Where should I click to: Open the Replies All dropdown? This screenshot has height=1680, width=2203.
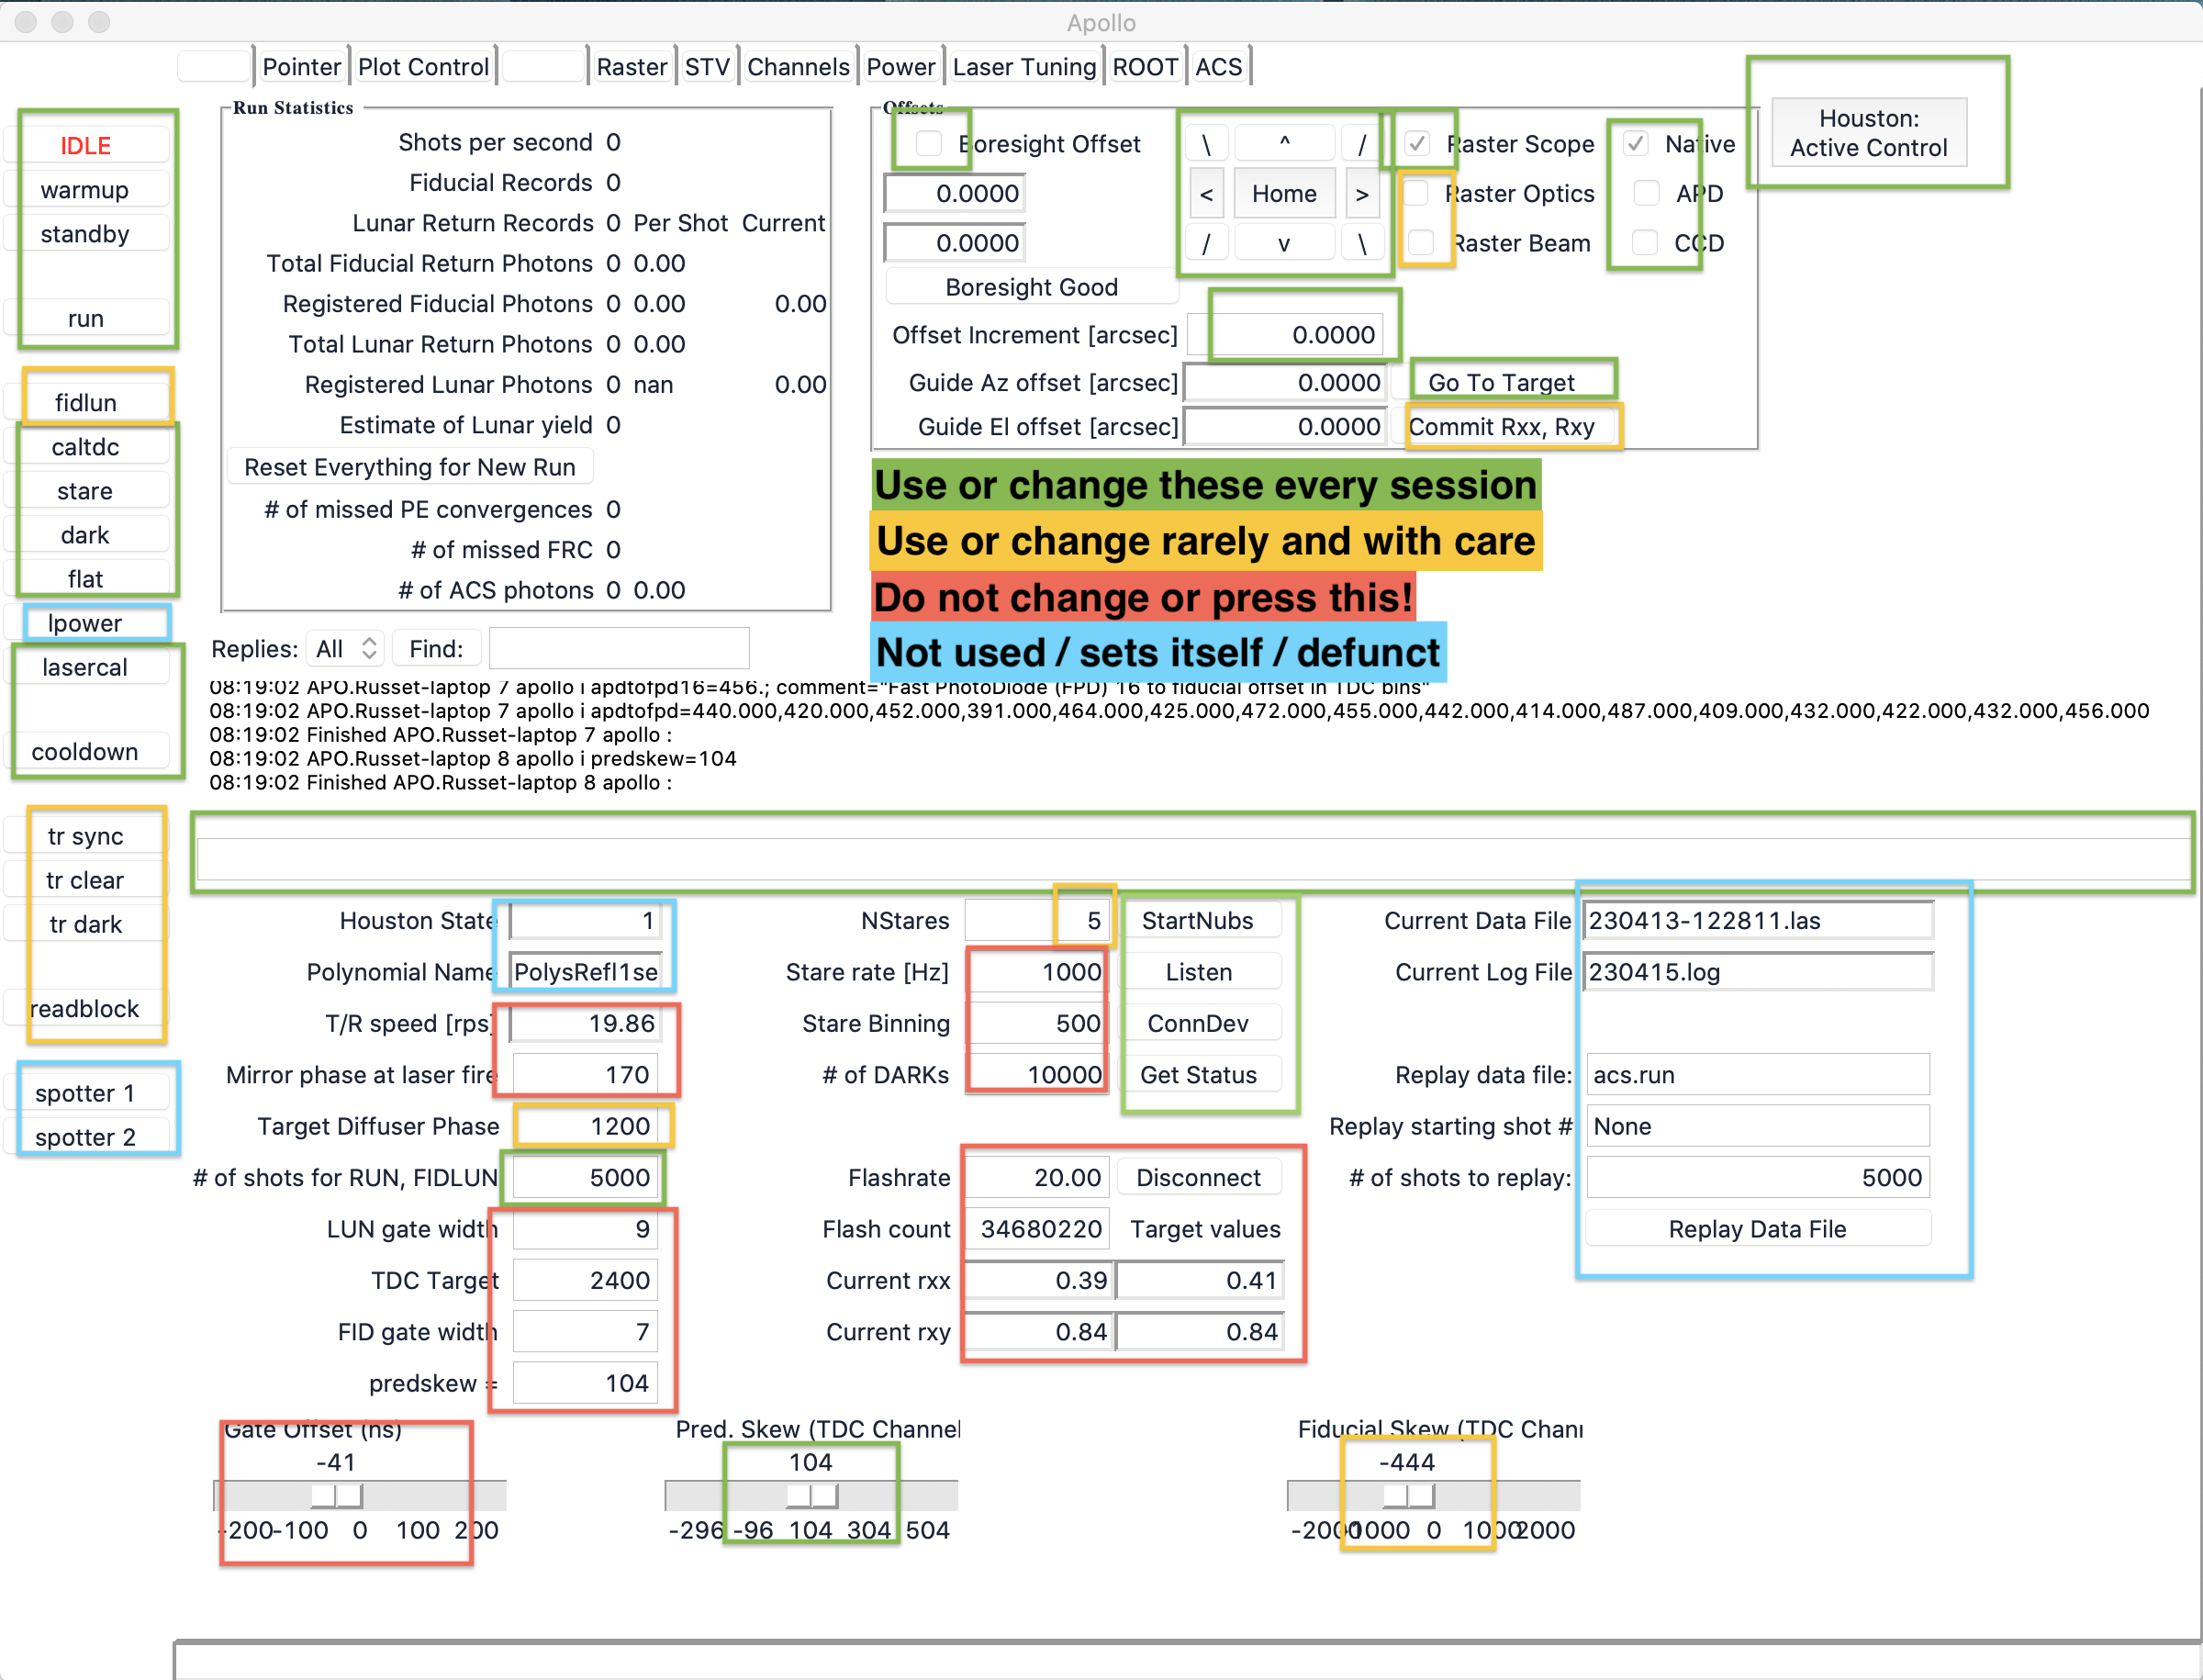point(345,649)
